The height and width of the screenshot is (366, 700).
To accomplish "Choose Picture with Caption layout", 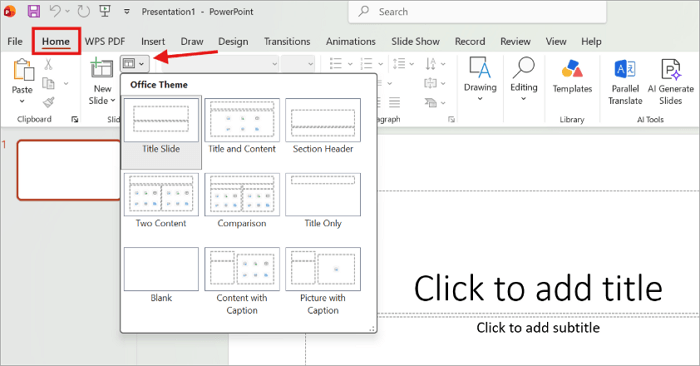I will [x=323, y=282].
